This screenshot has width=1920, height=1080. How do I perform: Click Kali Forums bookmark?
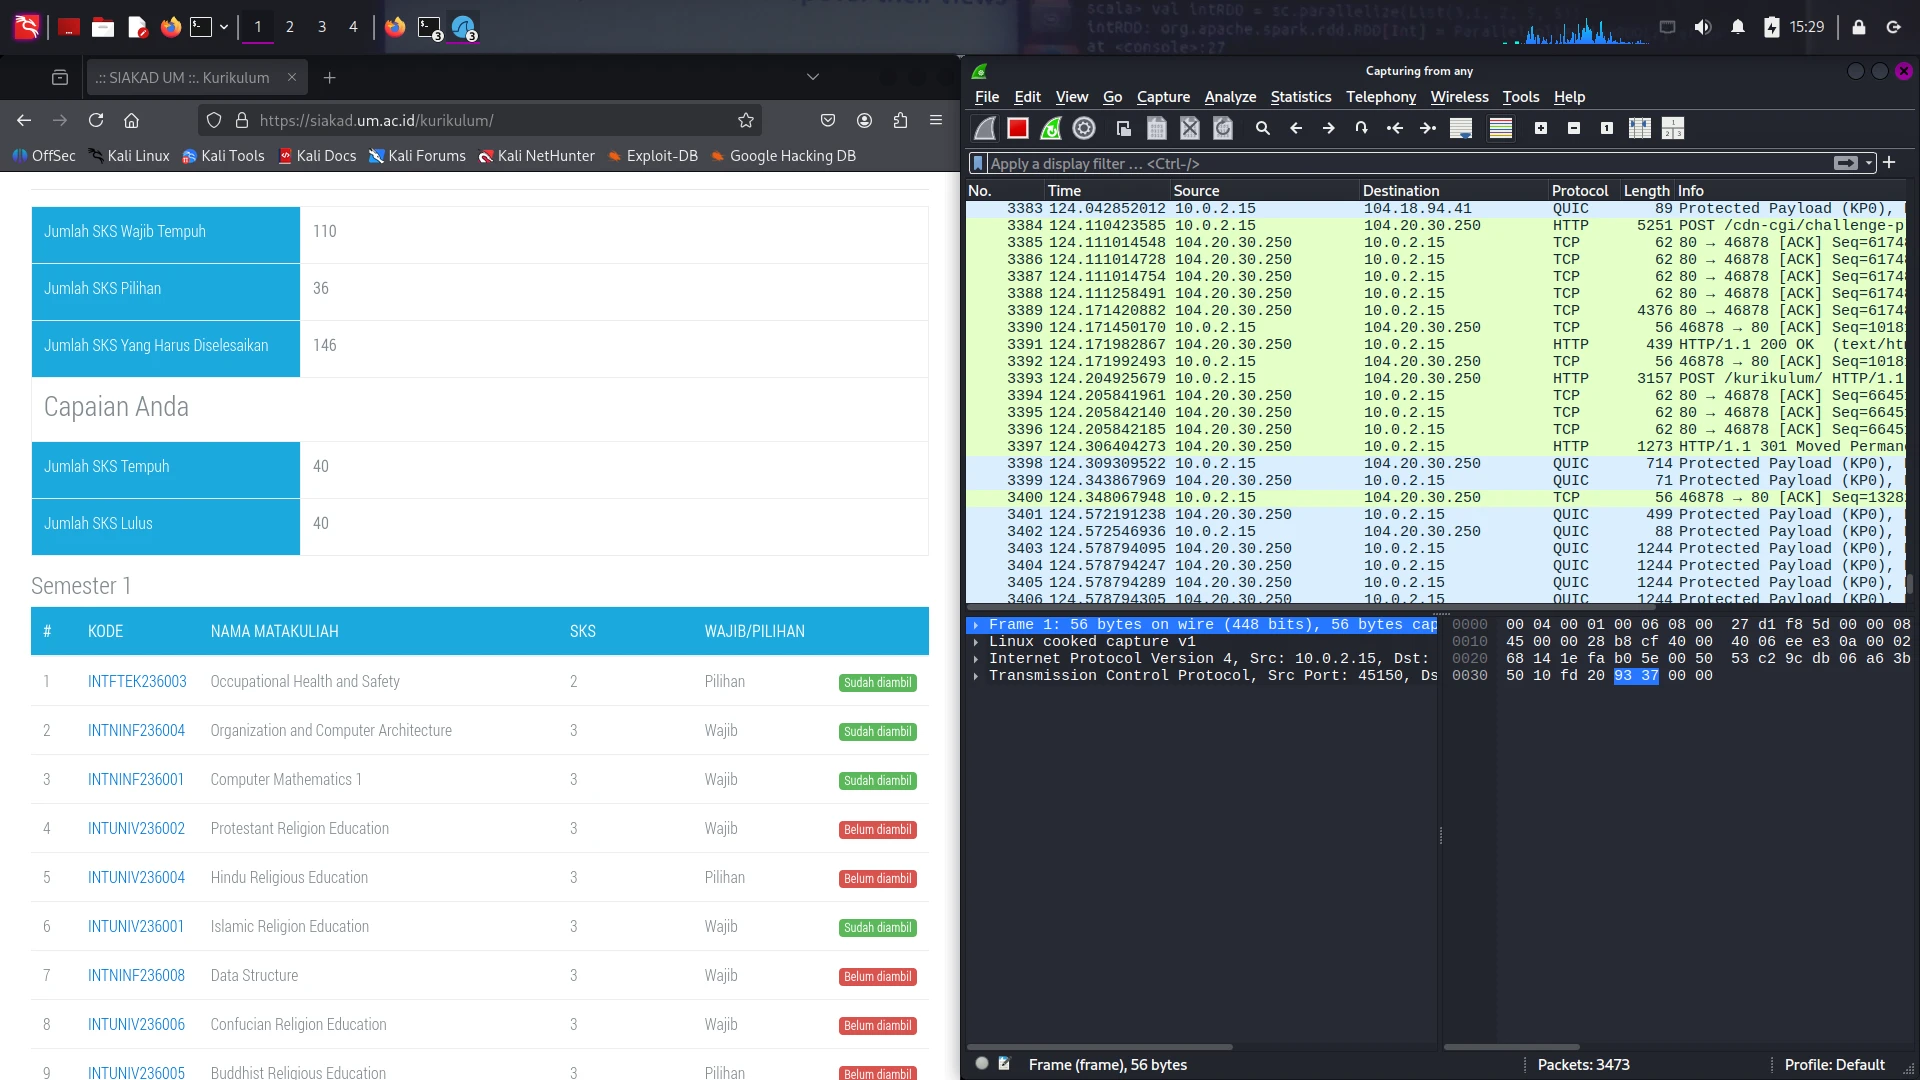[417, 156]
